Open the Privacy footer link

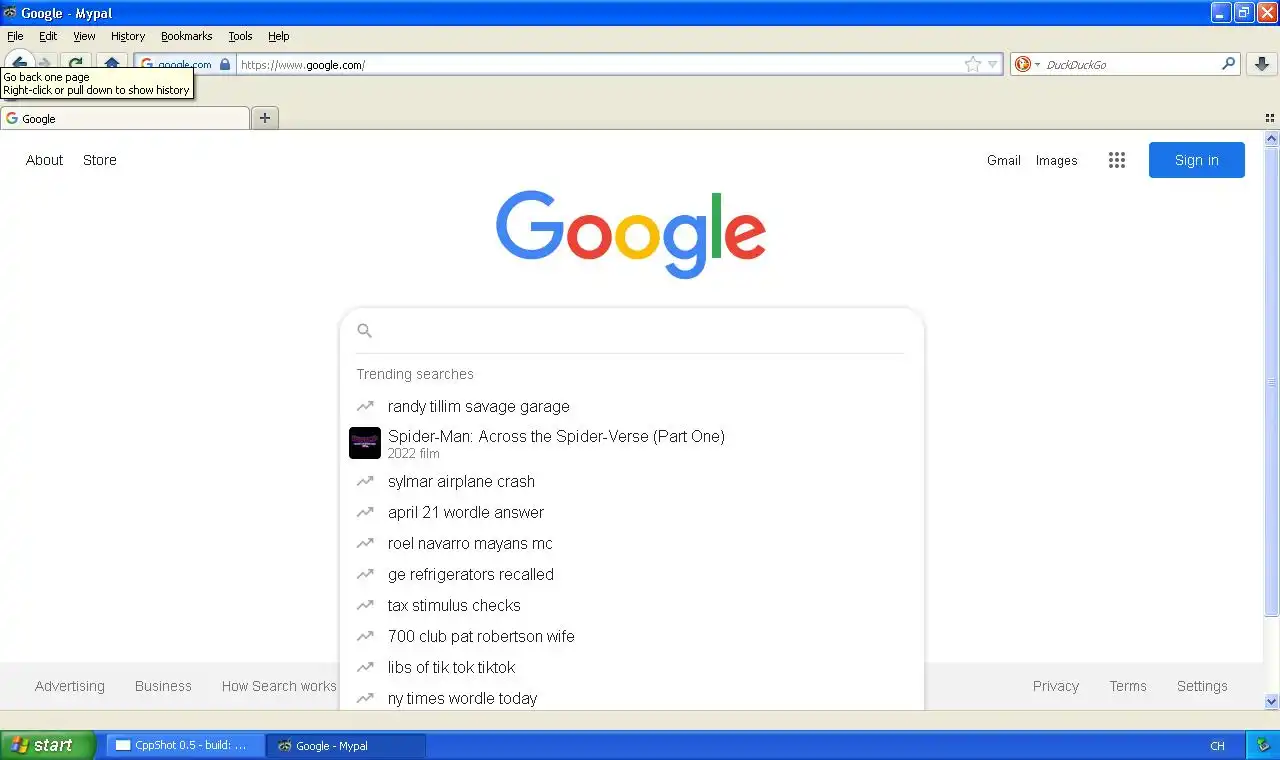(1055, 686)
